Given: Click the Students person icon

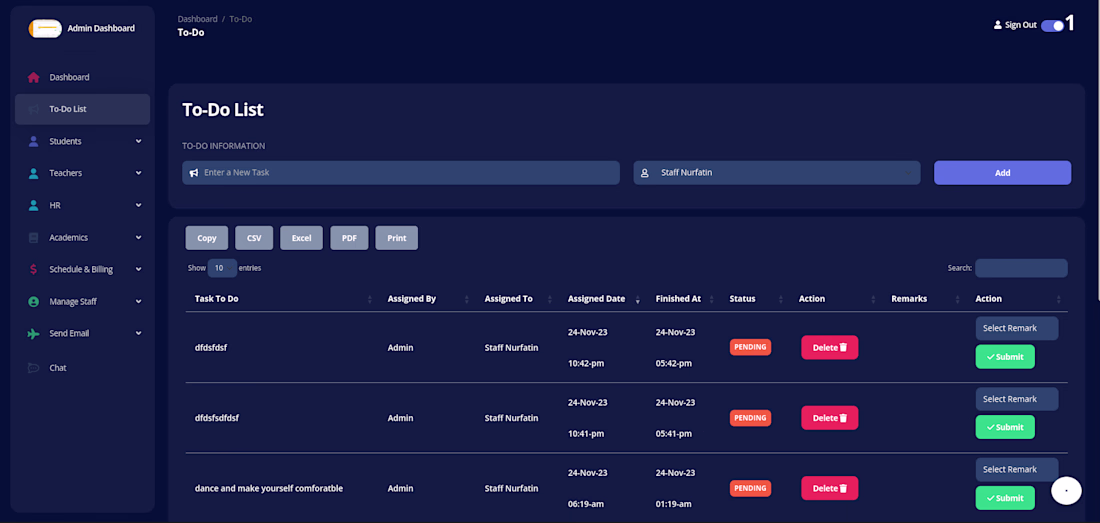Looking at the screenshot, I should 33,141.
